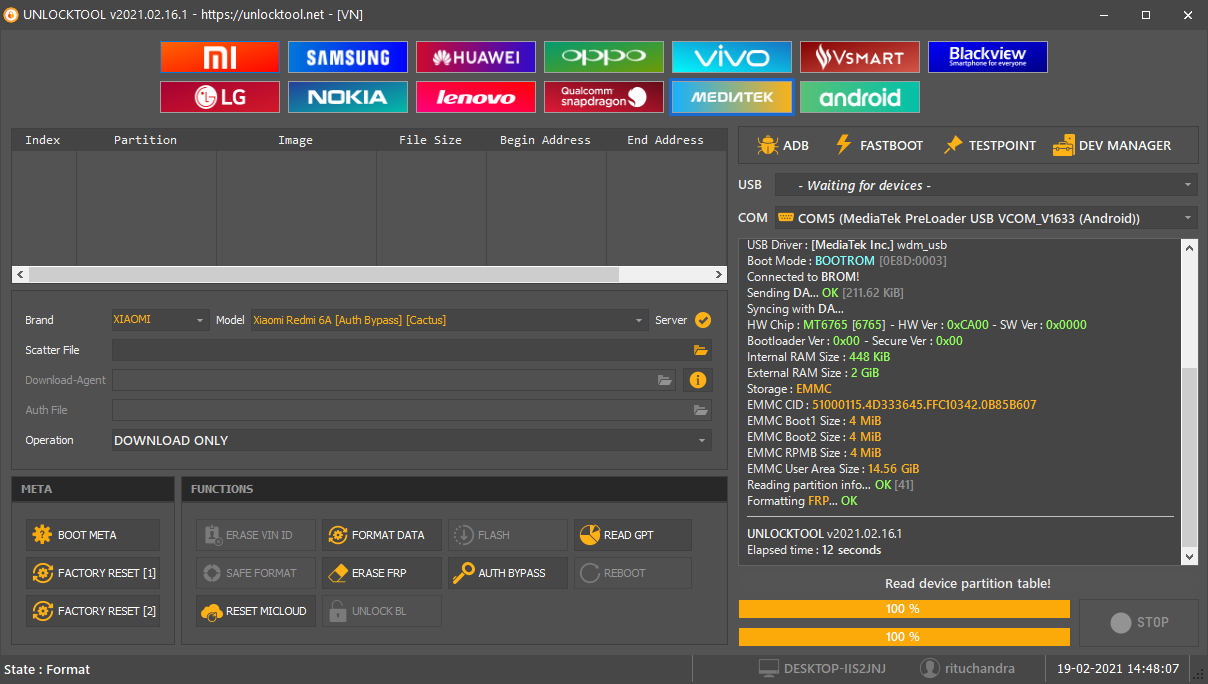
Task: Select the Samsung brand logo
Action: [348, 57]
